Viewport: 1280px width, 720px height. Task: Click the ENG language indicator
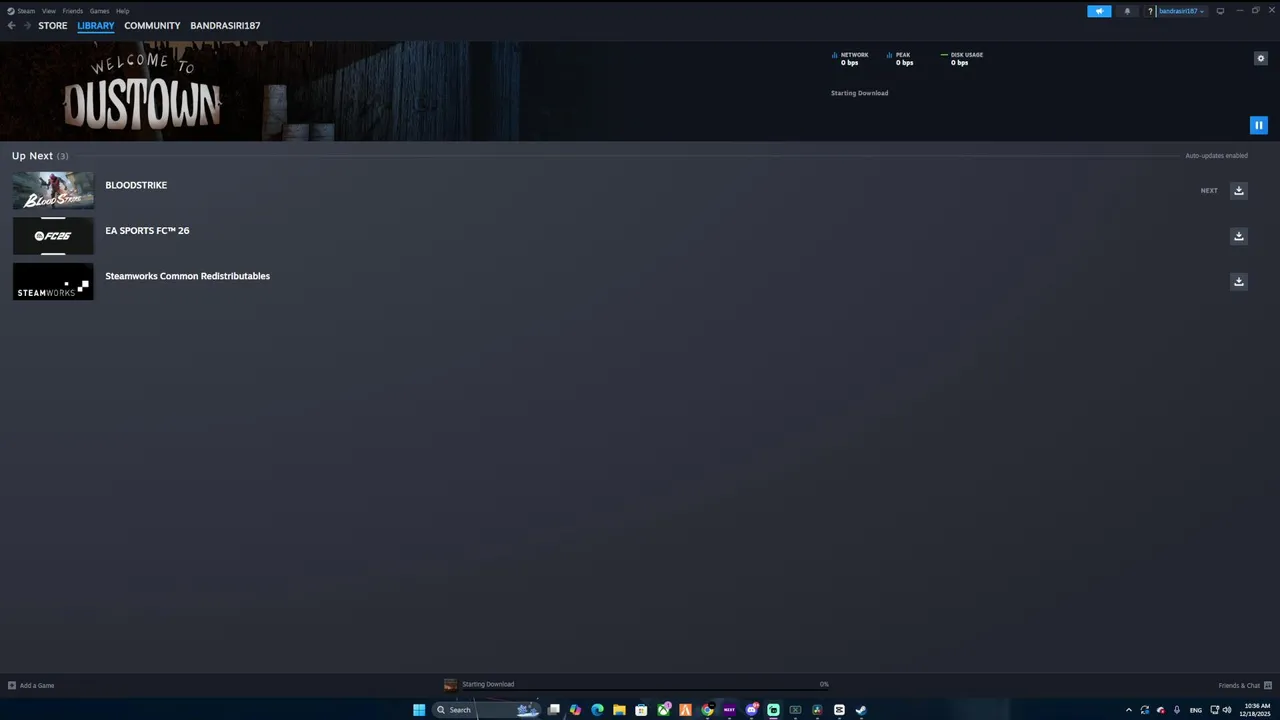(x=1195, y=710)
